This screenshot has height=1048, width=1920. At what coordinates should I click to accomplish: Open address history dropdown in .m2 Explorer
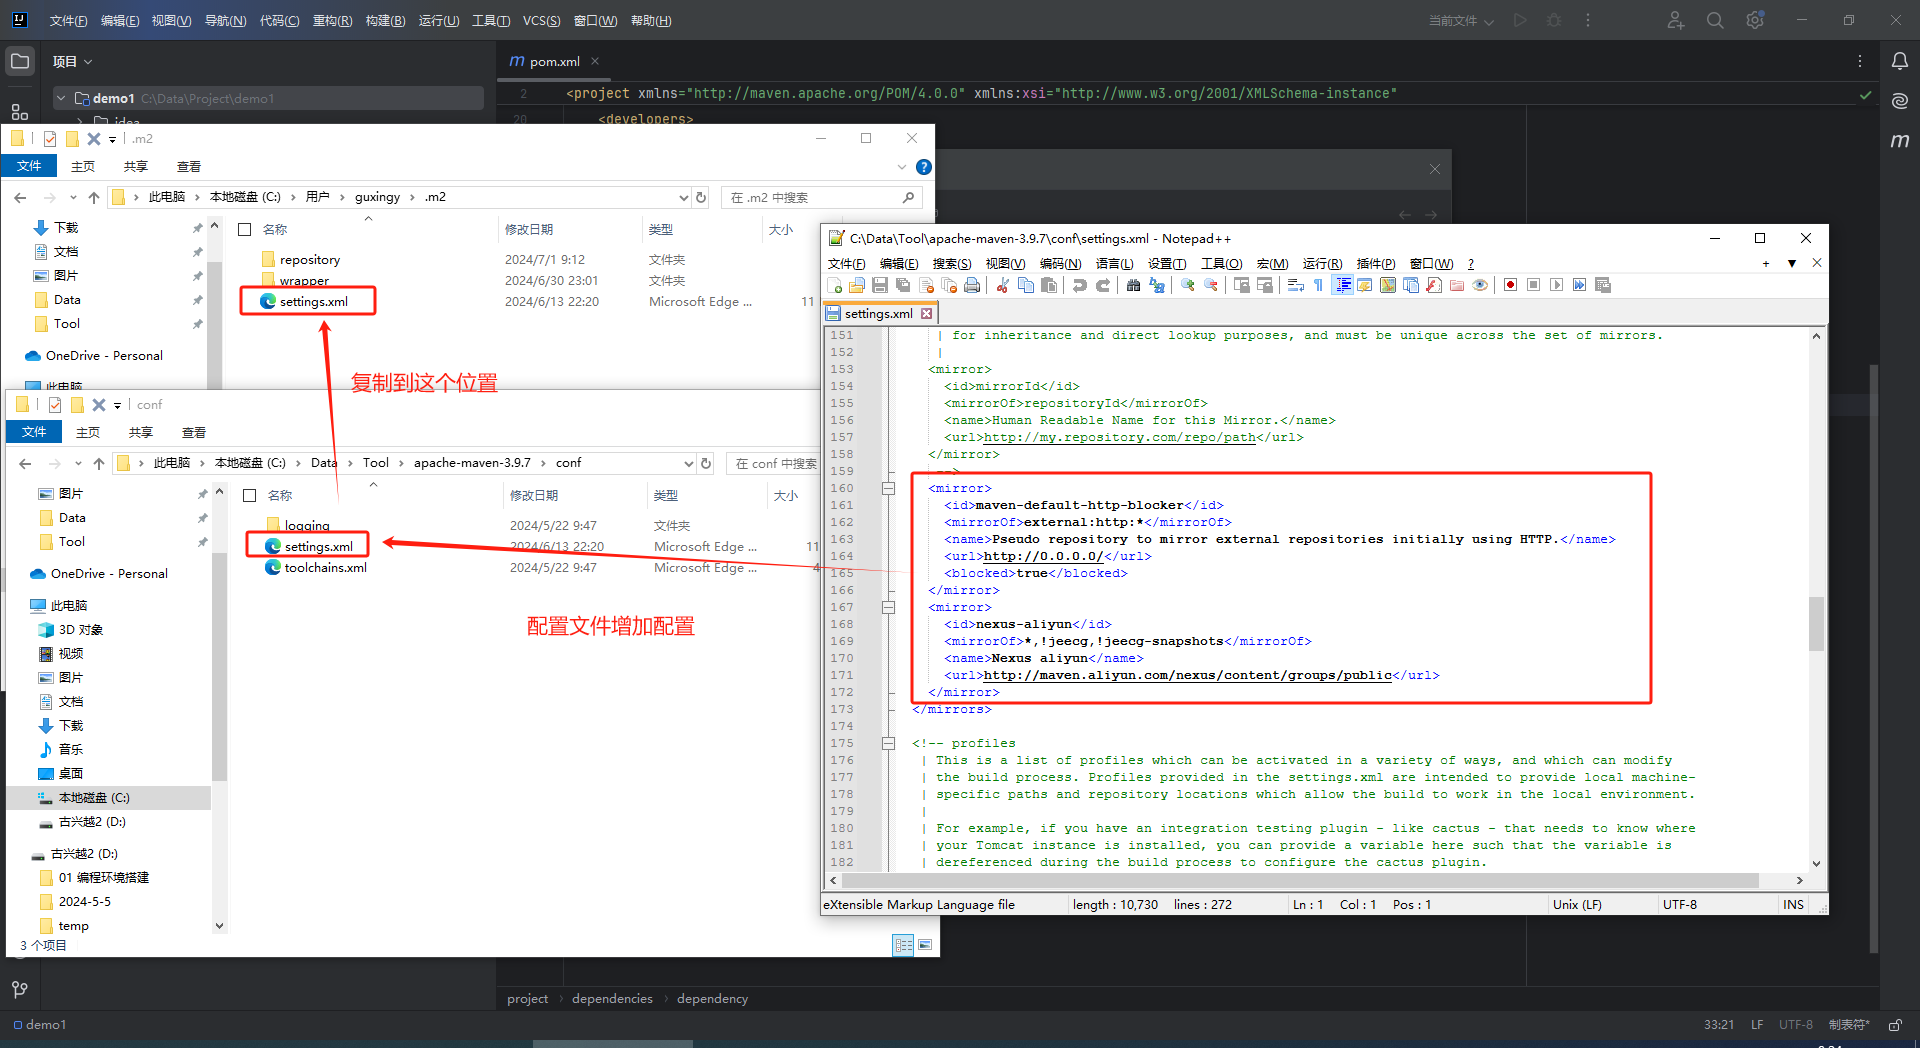(x=684, y=198)
